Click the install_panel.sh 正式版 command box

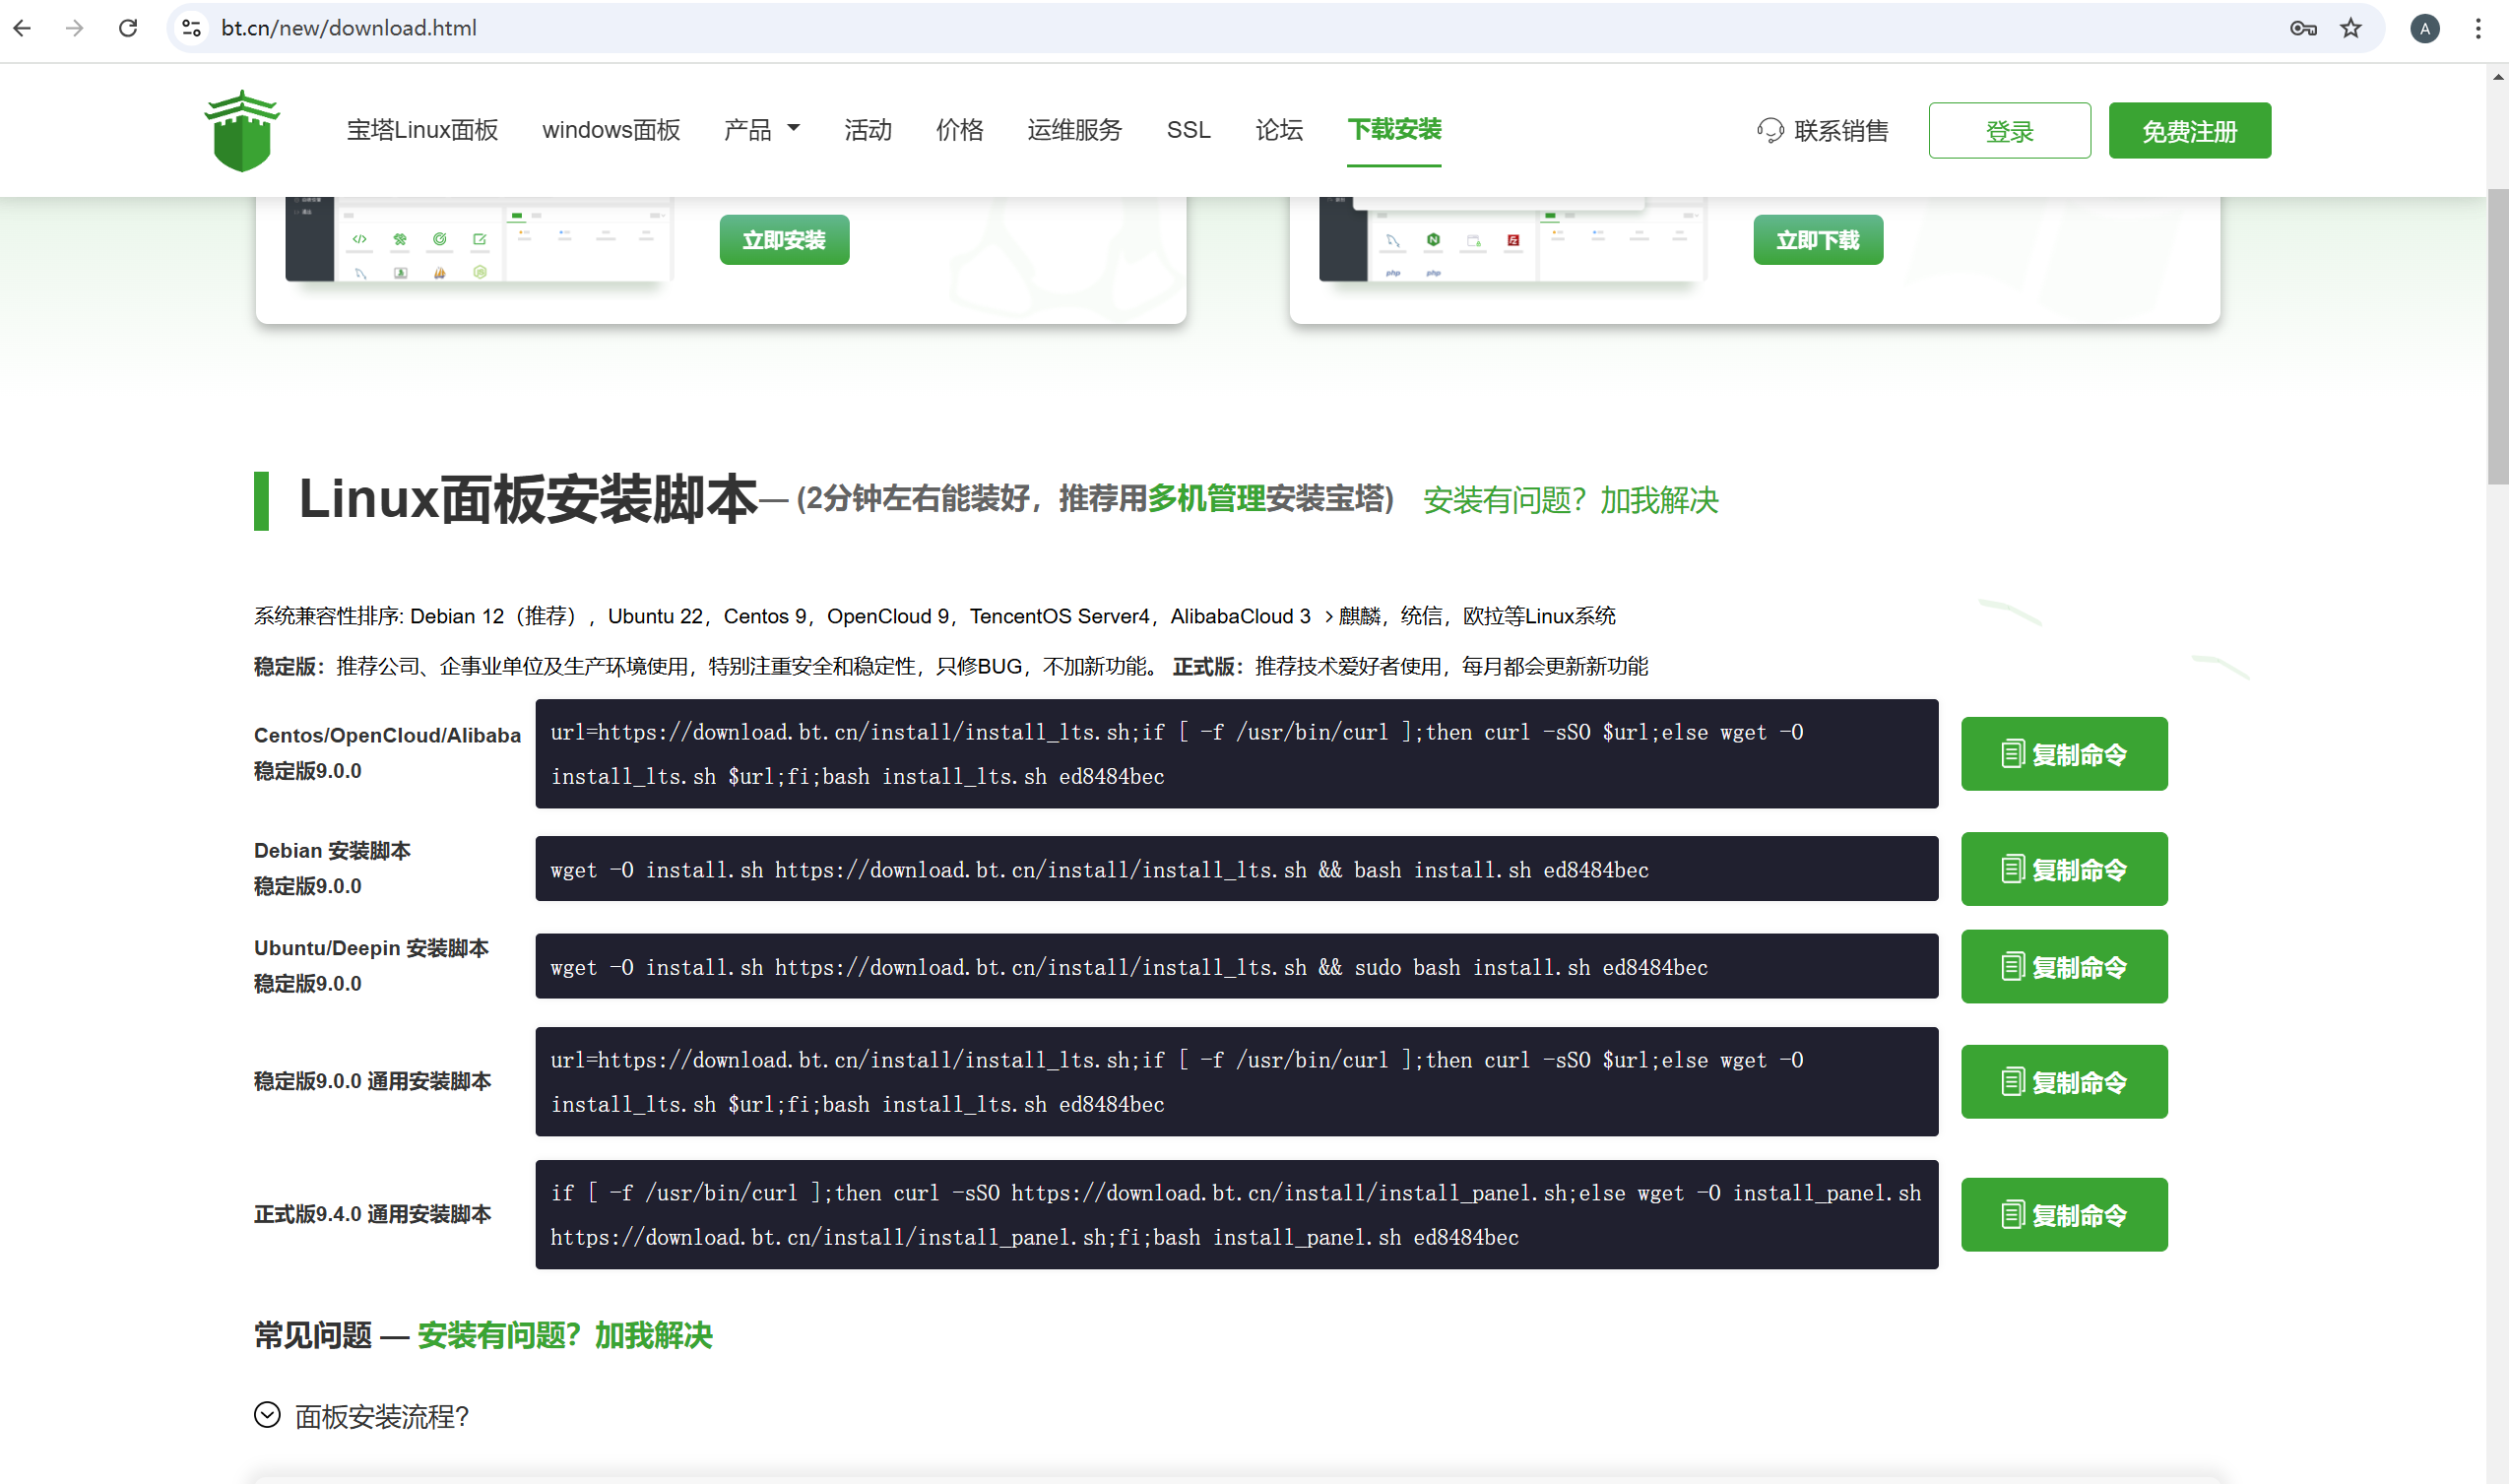pos(1236,1215)
